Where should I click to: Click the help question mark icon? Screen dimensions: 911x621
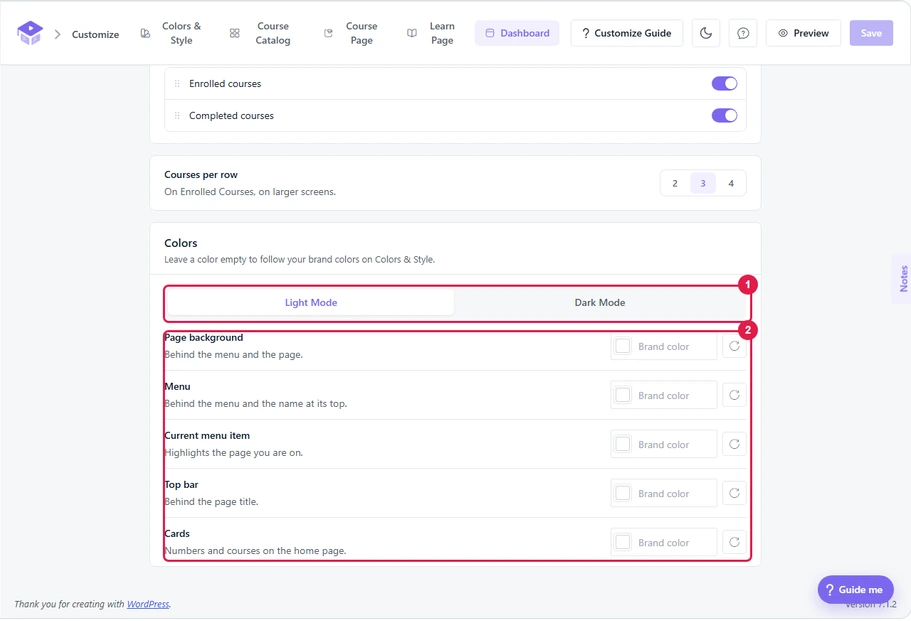(743, 33)
